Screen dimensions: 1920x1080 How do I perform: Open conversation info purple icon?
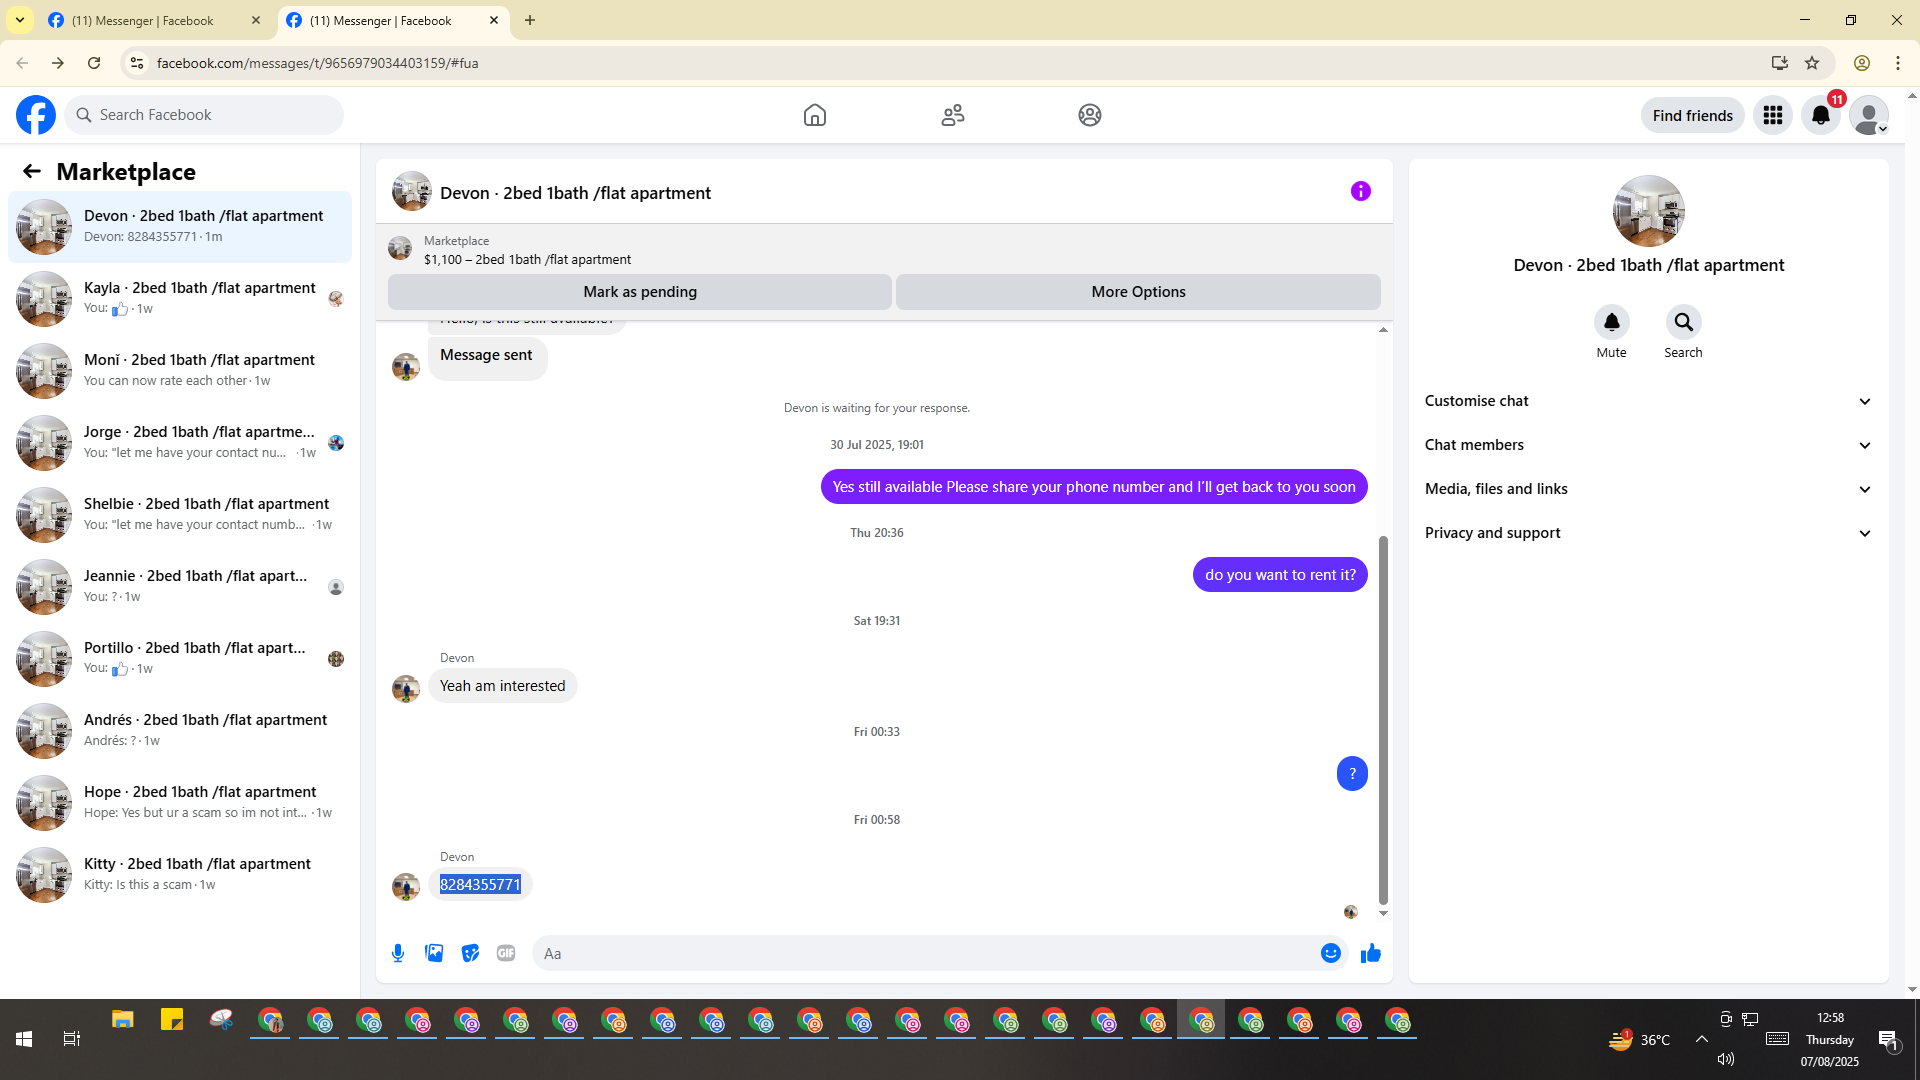click(x=1360, y=191)
